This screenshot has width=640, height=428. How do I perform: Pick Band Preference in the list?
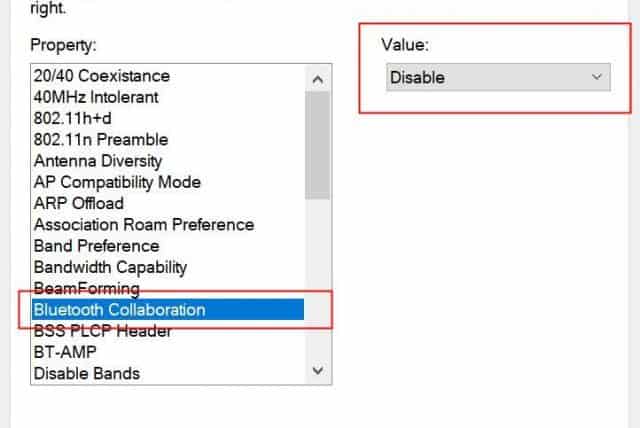[x=96, y=246]
